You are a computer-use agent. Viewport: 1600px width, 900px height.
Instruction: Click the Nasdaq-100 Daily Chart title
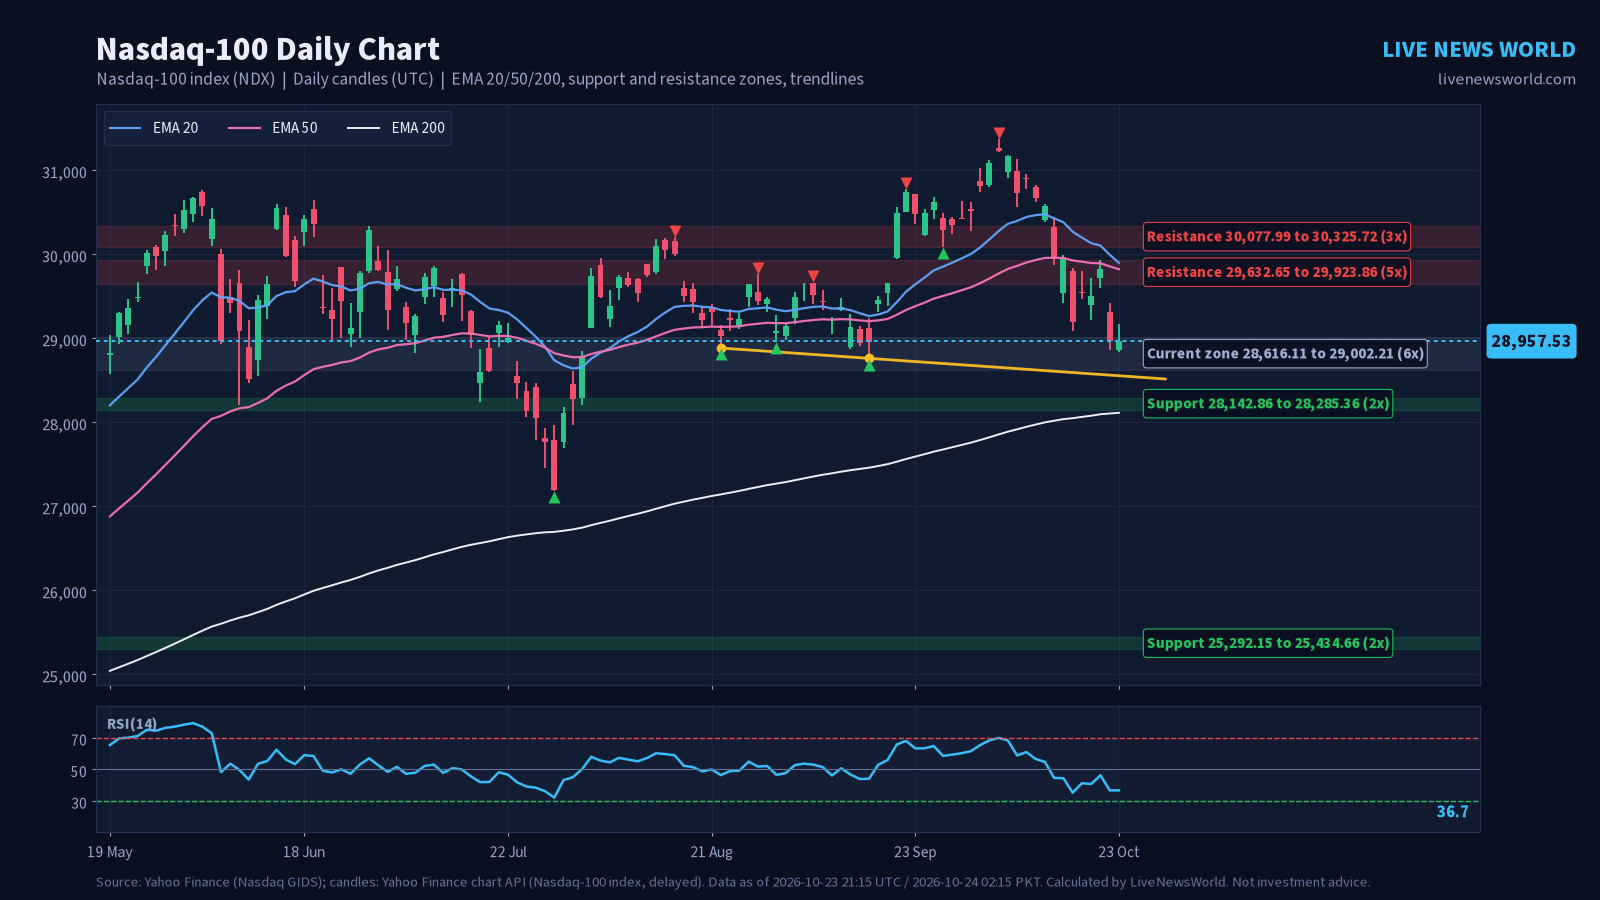[x=268, y=49]
